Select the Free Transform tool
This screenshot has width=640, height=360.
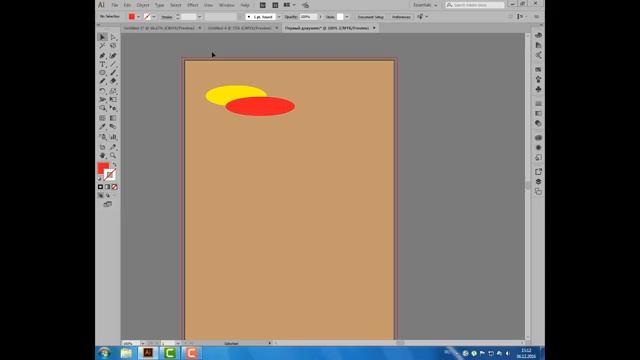click(x=113, y=99)
